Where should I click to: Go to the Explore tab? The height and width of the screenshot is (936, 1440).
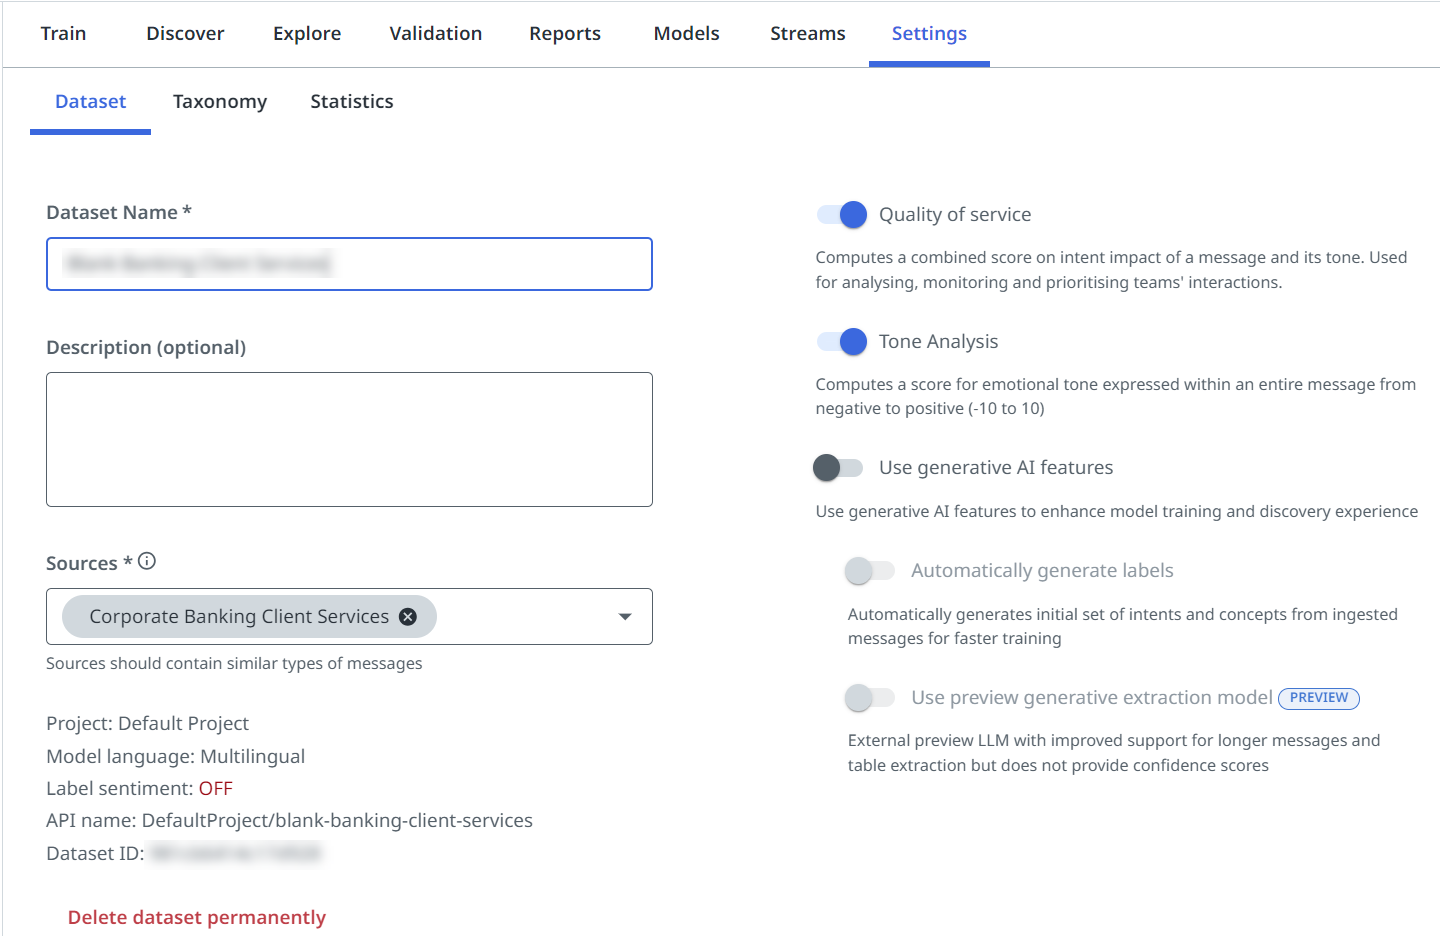[x=307, y=34]
